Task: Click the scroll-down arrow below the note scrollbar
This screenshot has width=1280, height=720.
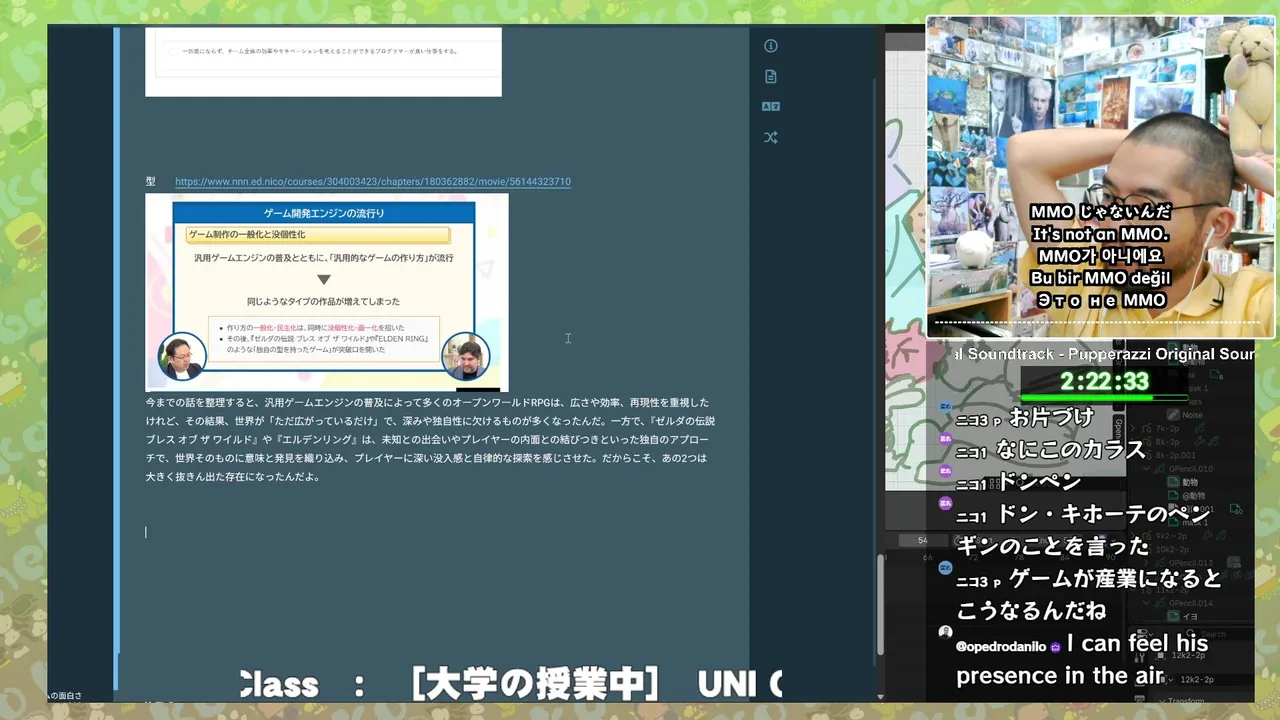Action: [880, 697]
